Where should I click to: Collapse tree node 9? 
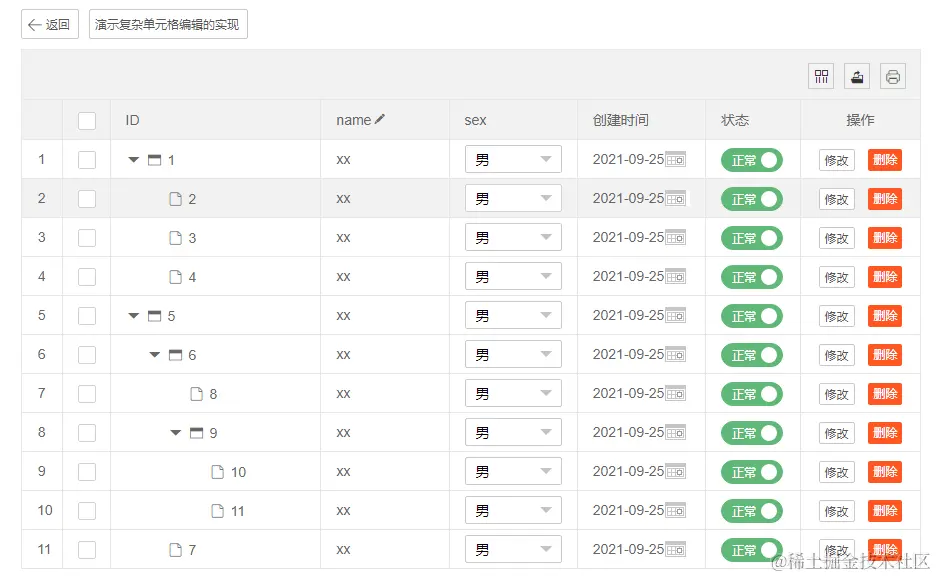(176, 433)
